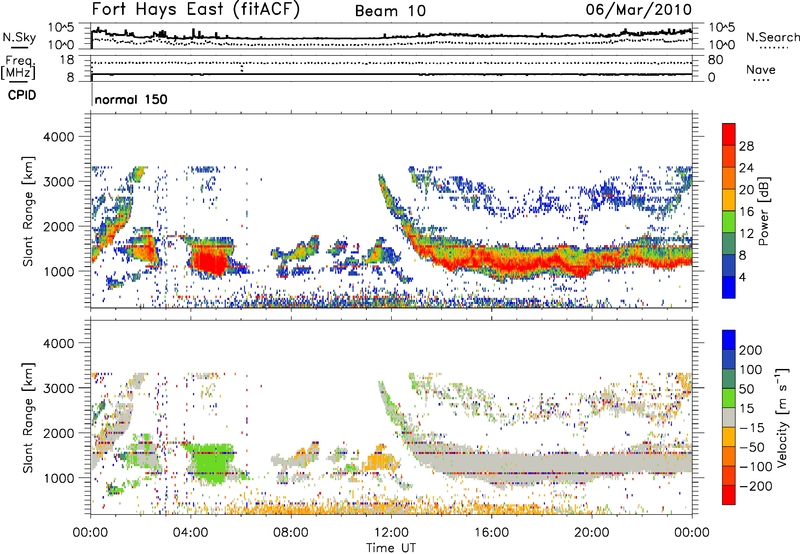Click the "3000" tick on the velocity panel
The width and height of the screenshot is (800, 554).
58,388
